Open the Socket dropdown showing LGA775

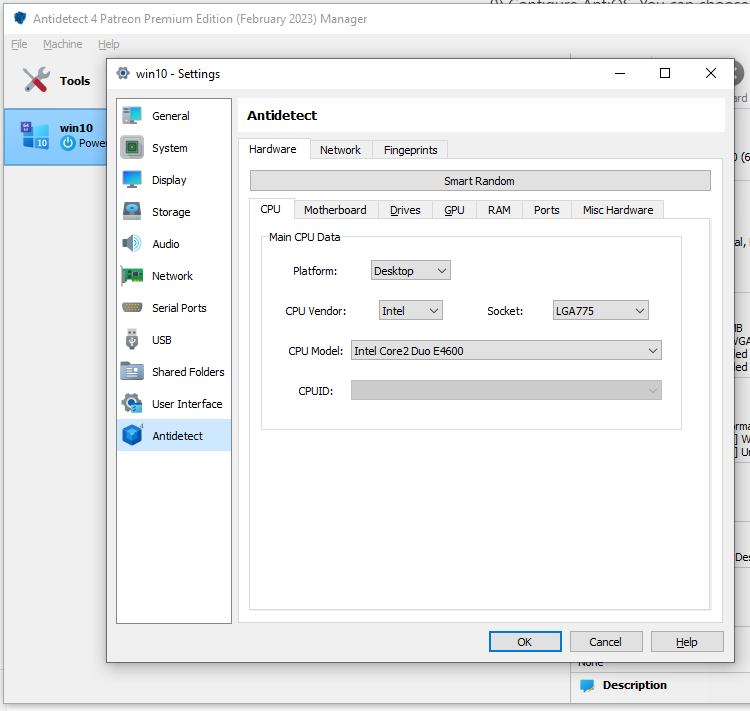(x=600, y=311)
